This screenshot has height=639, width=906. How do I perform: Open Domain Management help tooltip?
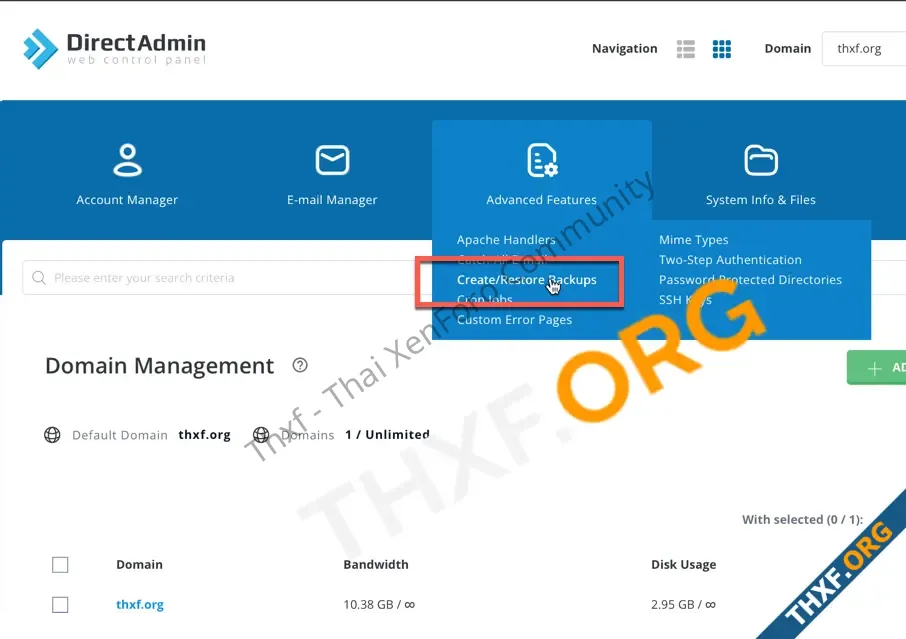coord(299,365)
